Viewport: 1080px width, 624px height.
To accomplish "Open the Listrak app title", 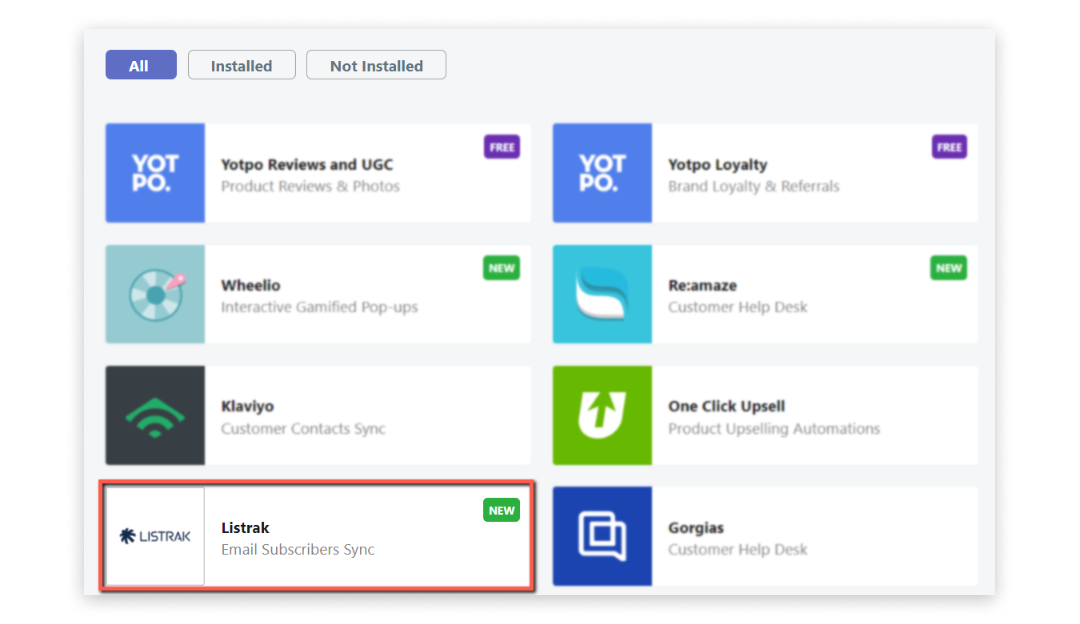I will click(245, 528).
